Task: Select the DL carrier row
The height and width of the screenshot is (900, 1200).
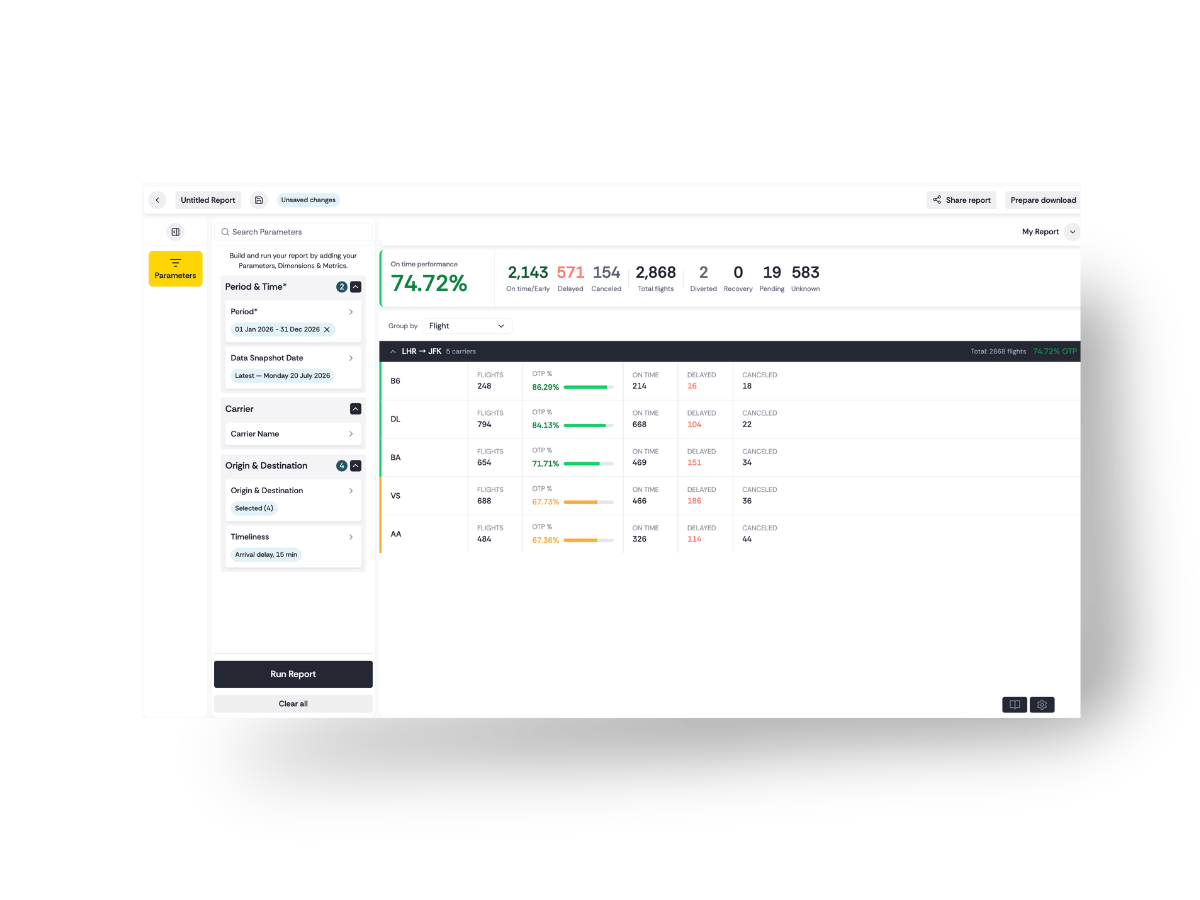Action: pyautogui.click(x=730, y=419)
